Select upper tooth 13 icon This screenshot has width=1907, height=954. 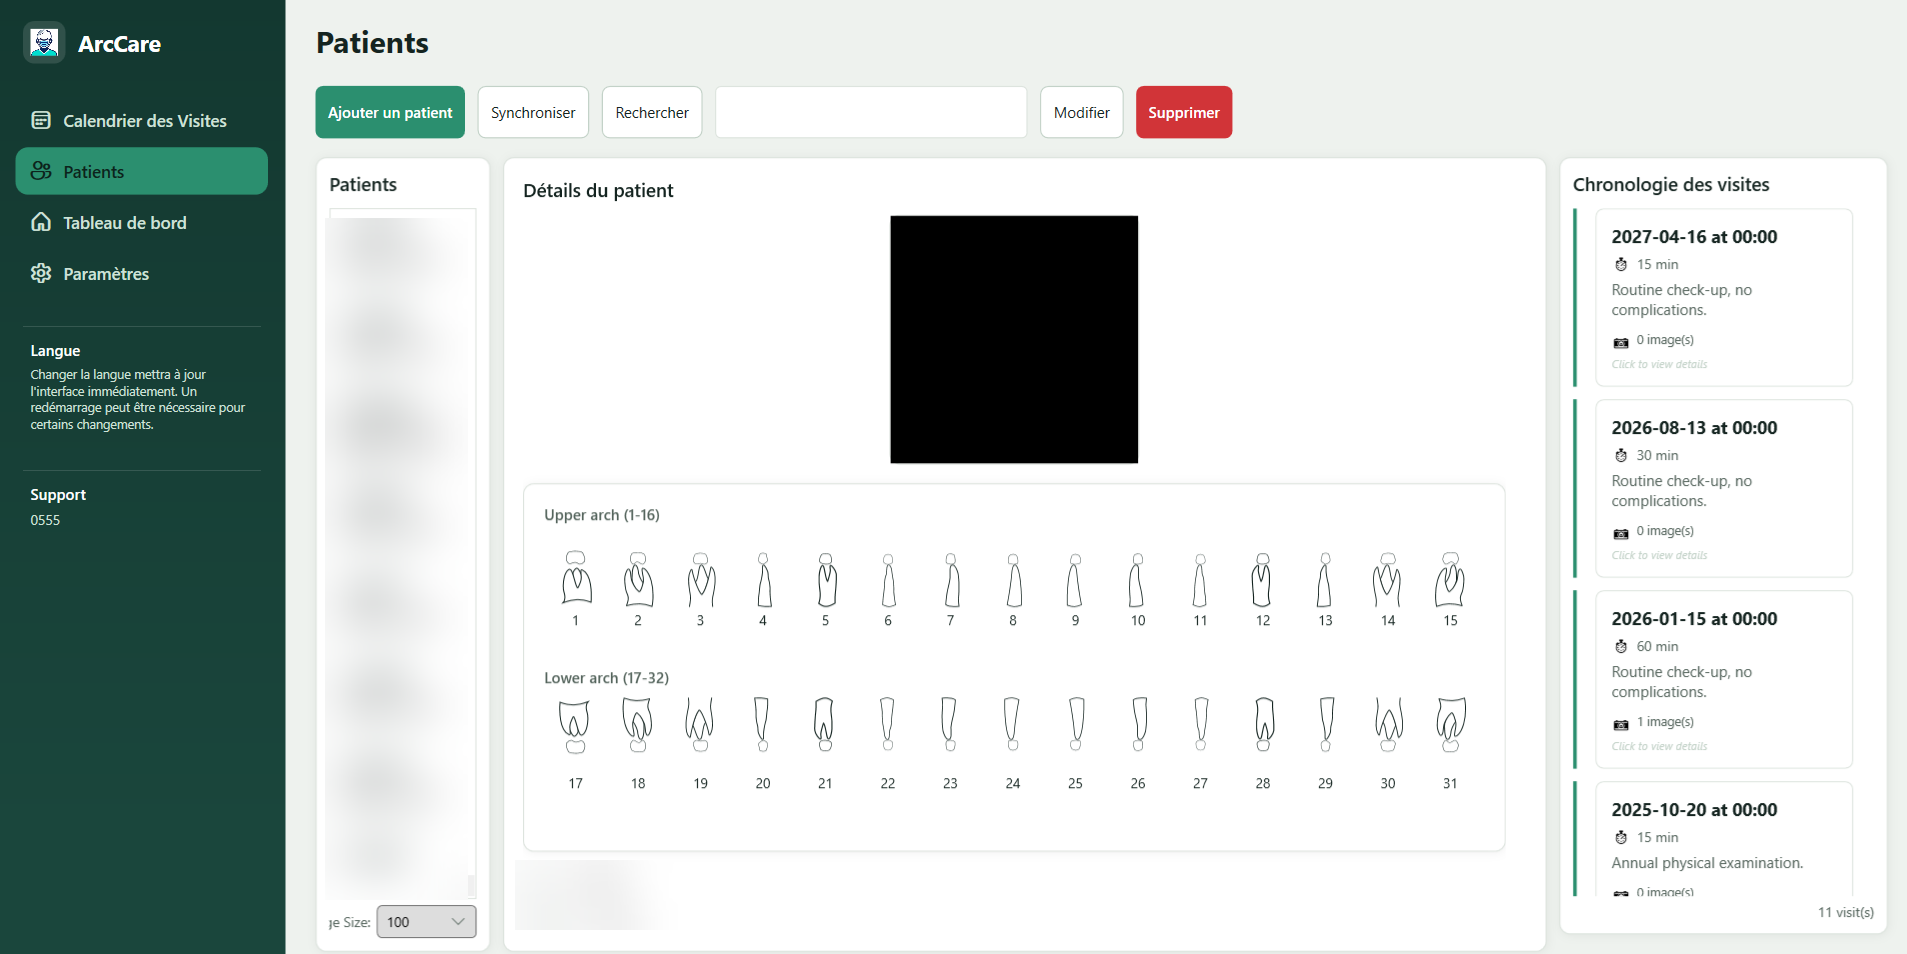pos(1326,579)
